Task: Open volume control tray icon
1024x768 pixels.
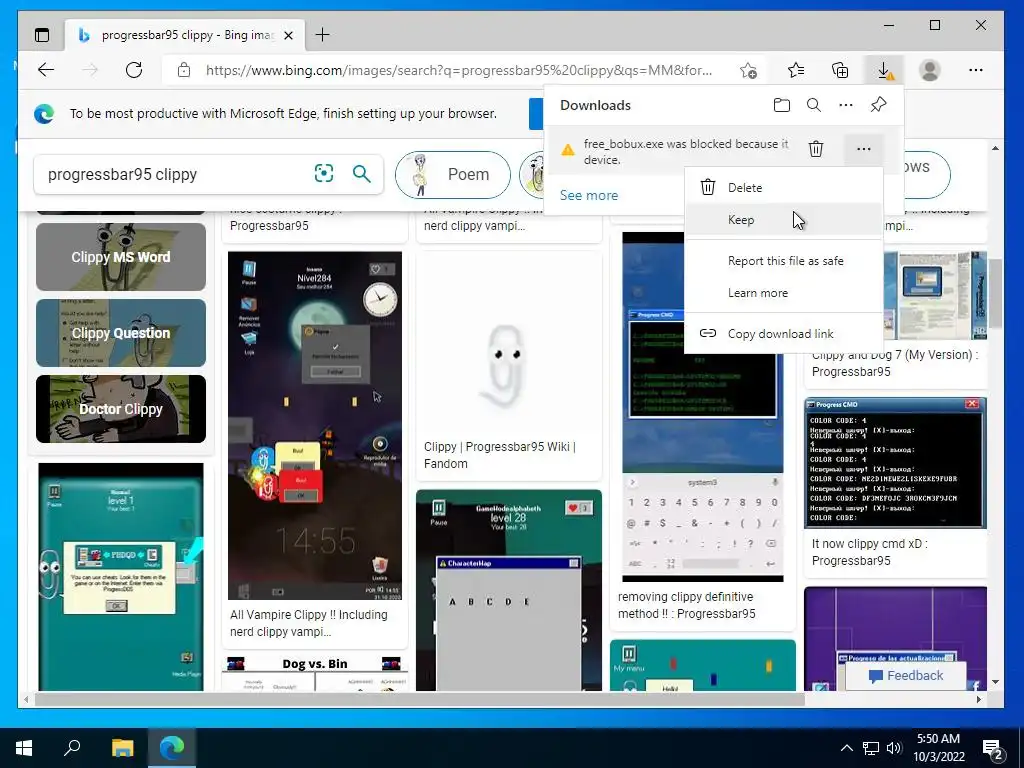Action: point(894,748)
